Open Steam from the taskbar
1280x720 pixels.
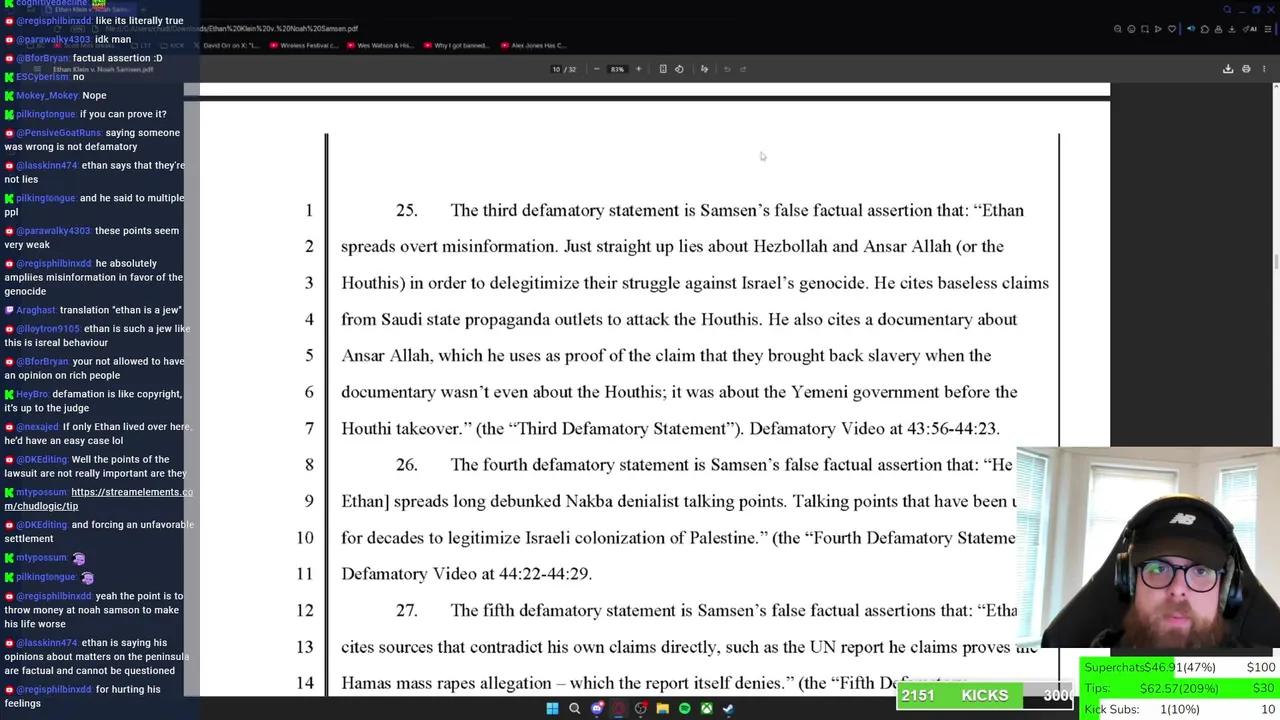[728, 709]
